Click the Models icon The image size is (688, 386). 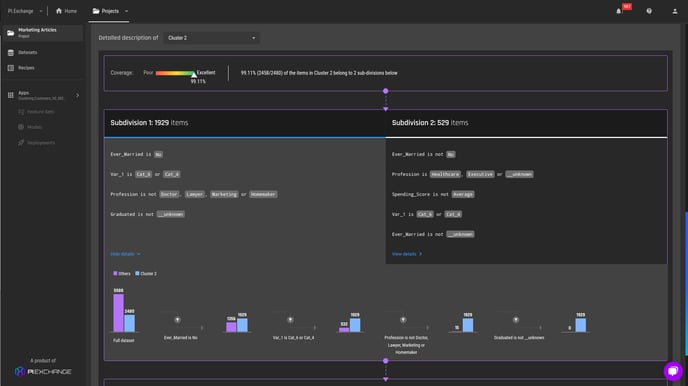point(21,127)
